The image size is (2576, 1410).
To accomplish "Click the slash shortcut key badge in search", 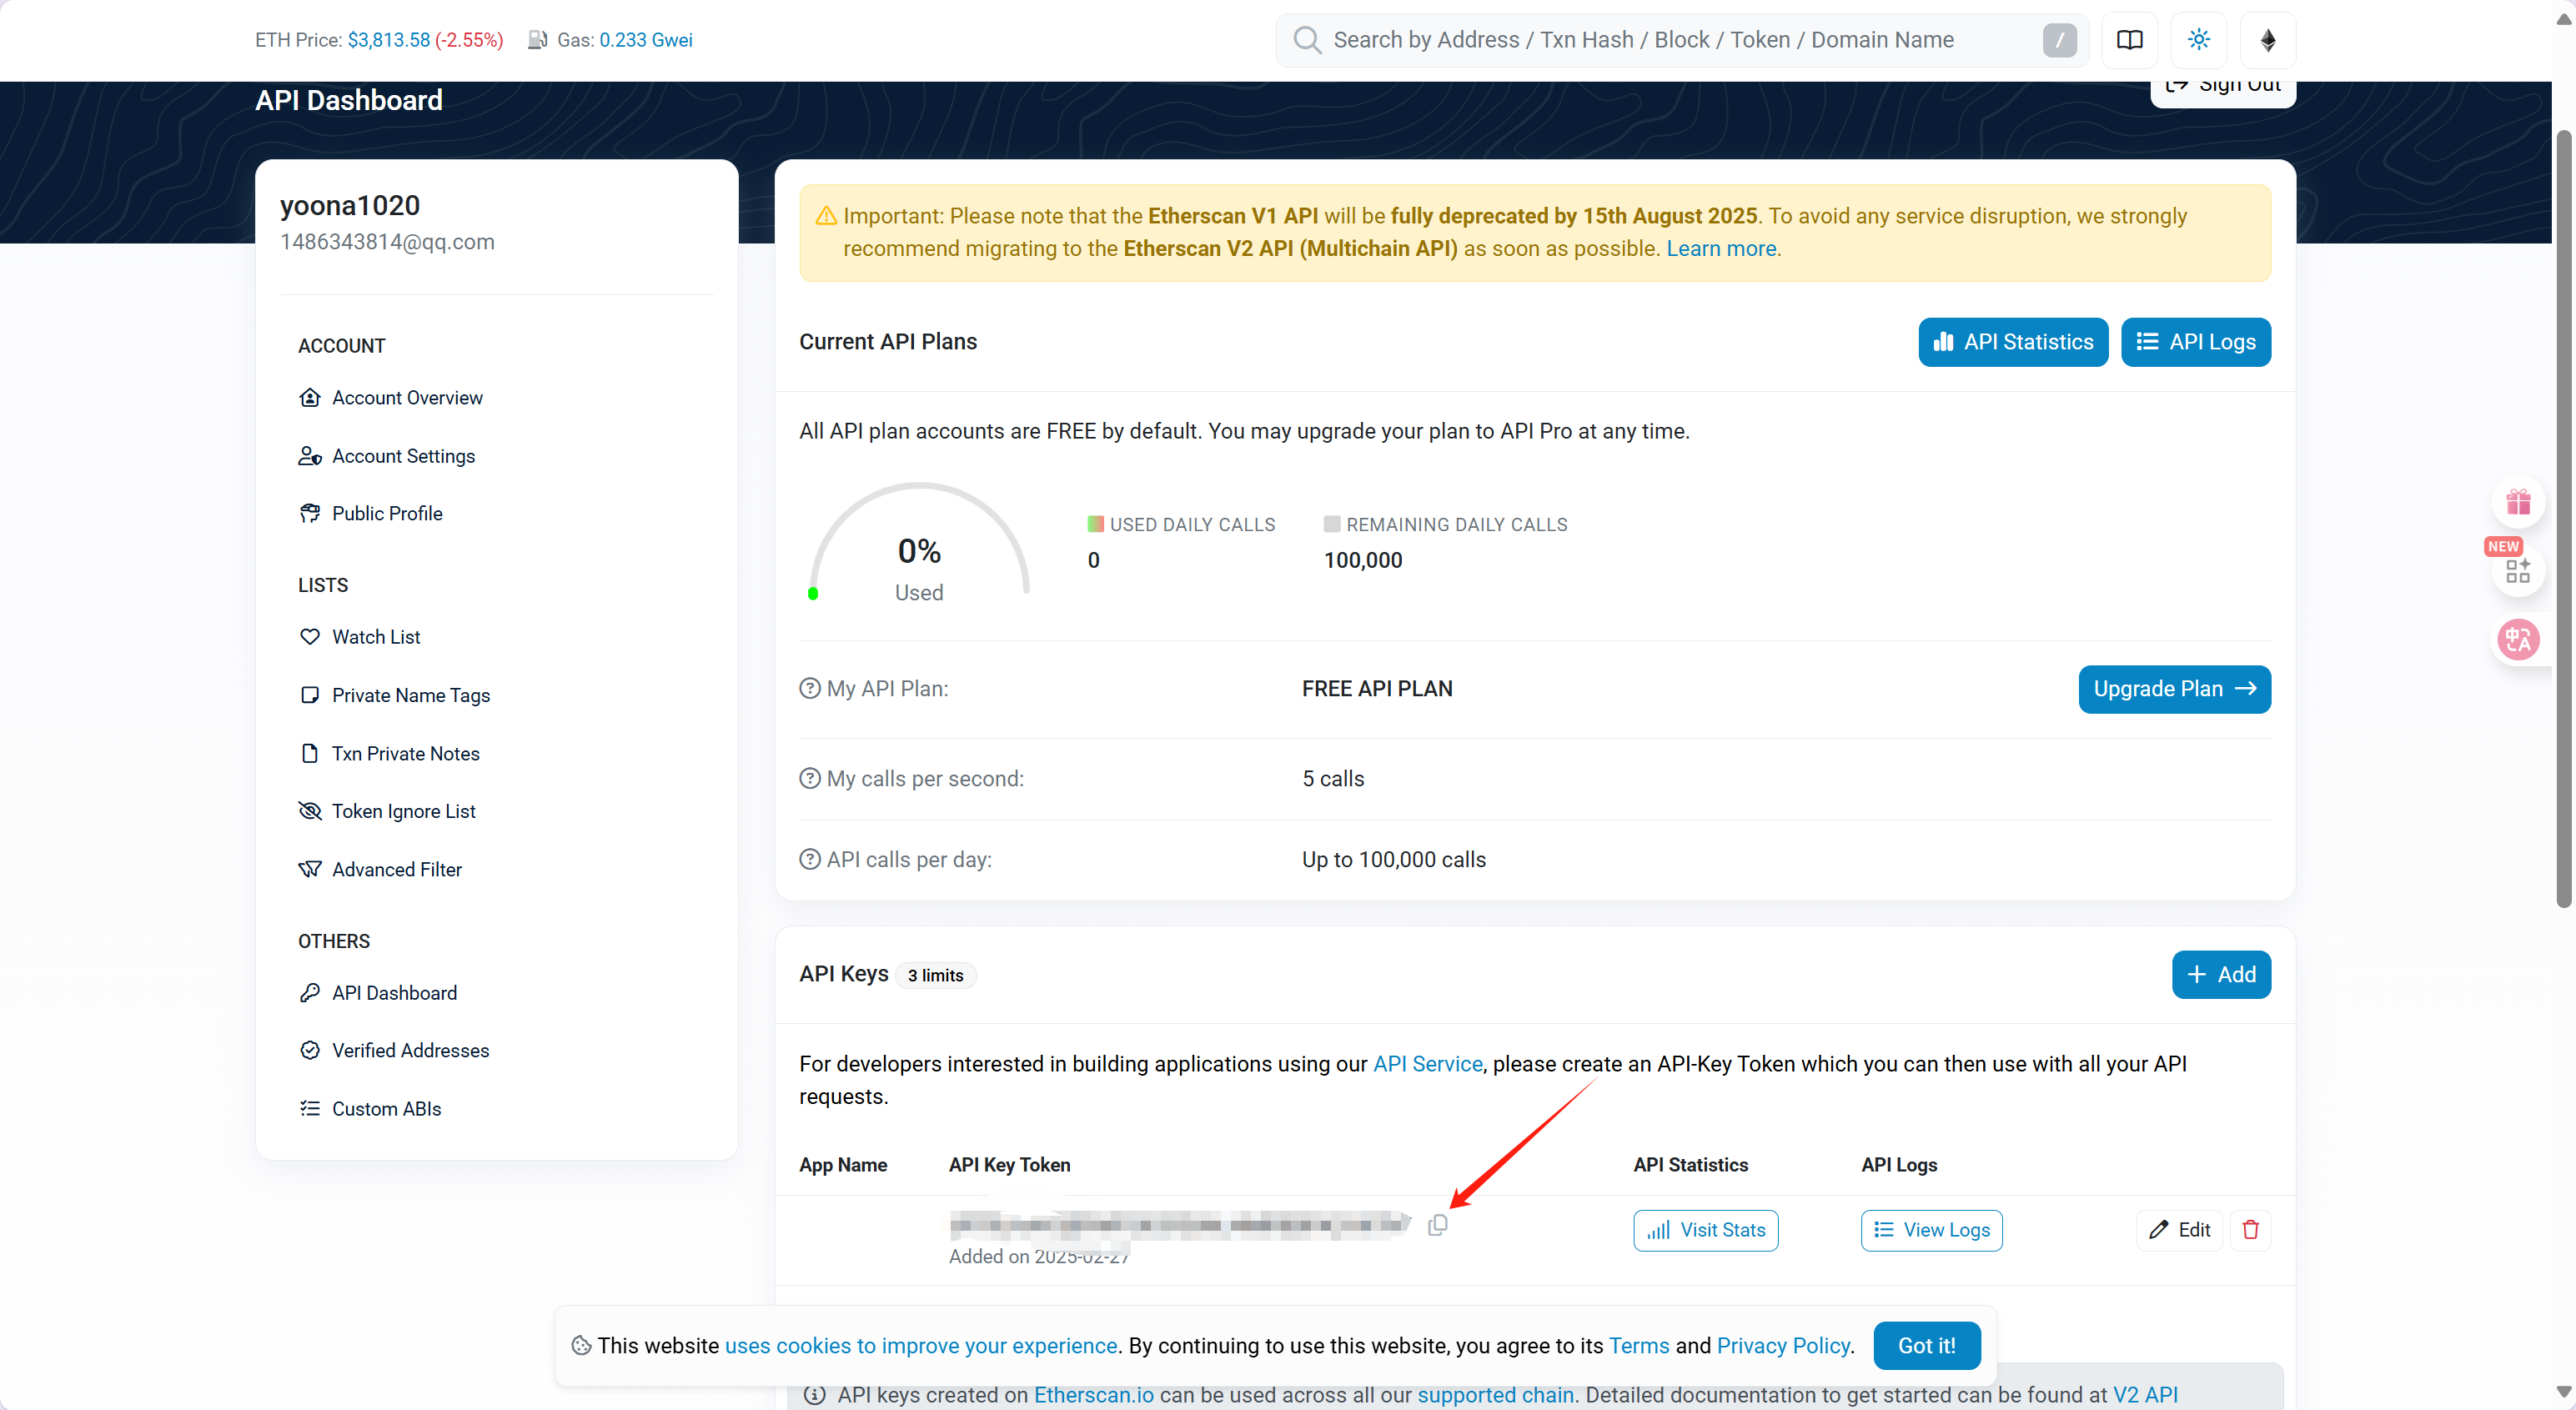I will click(x=2059, y=40).
